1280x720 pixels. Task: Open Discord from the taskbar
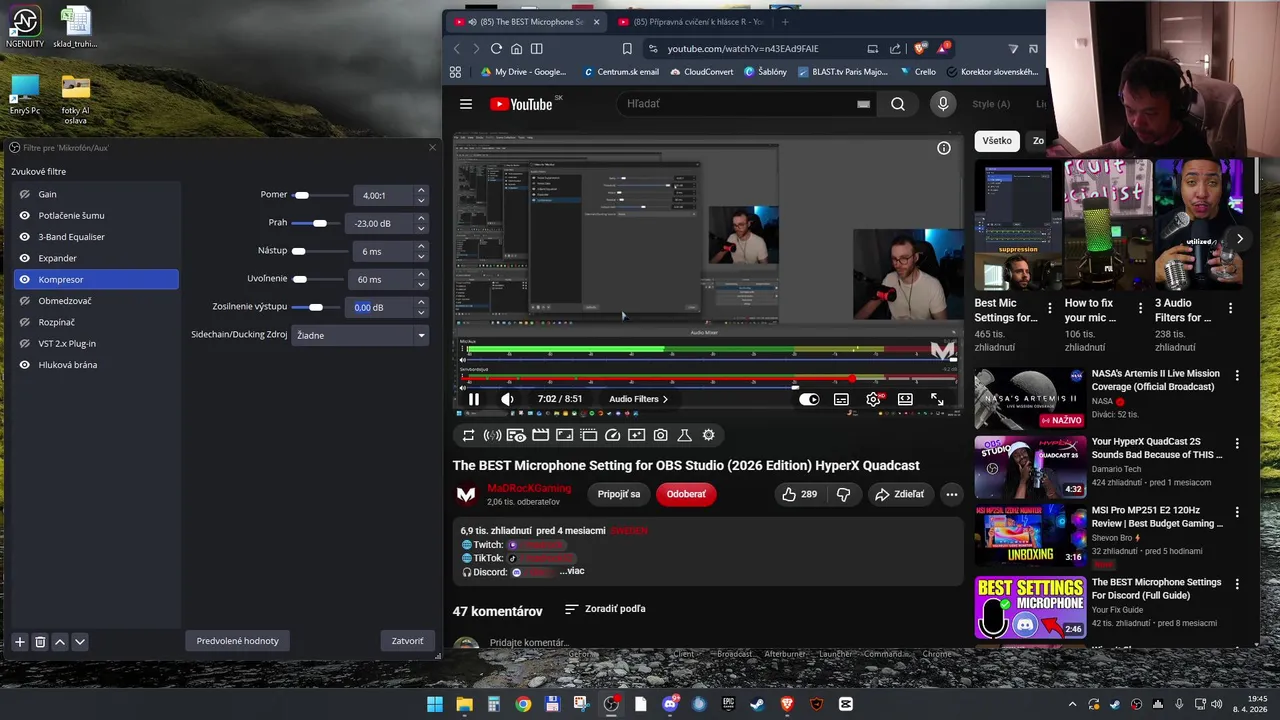tap(670, 704)
